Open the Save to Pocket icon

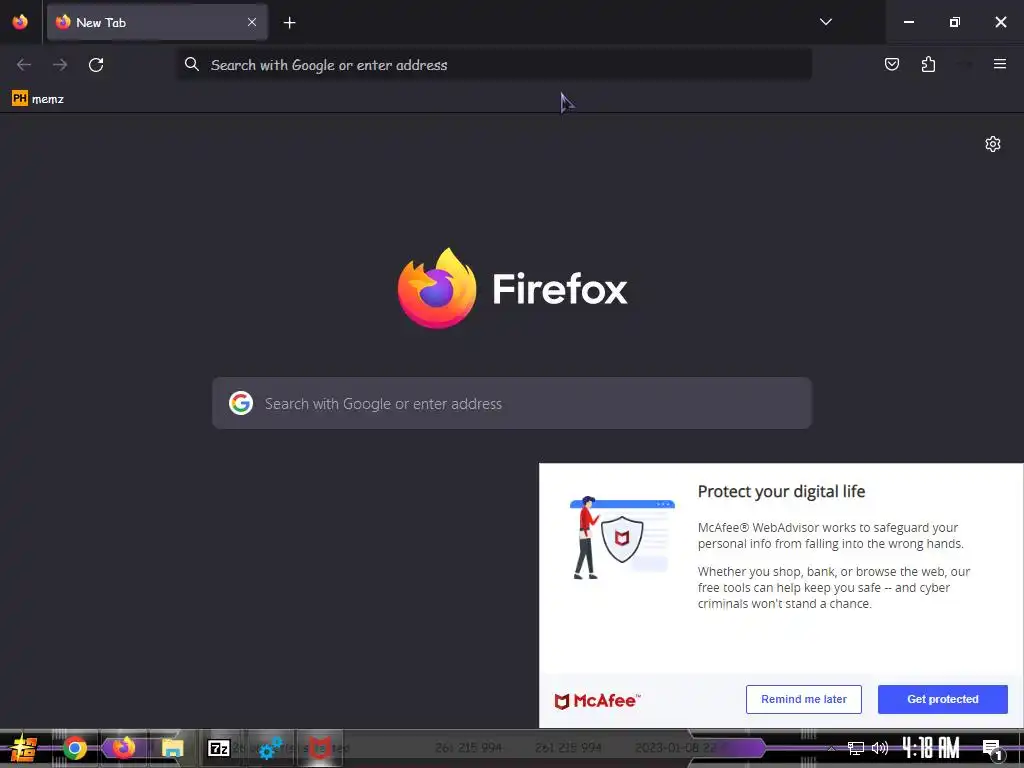point(891,64)
